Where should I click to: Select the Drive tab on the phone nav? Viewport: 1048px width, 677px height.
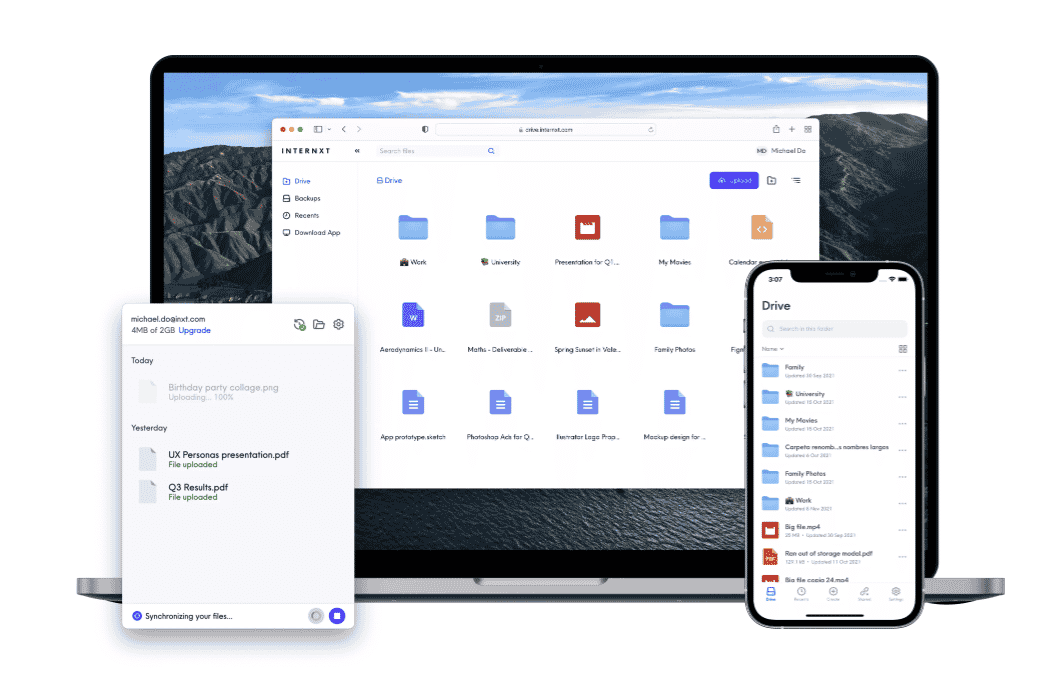pyautogui.click(x=770, y=591)
